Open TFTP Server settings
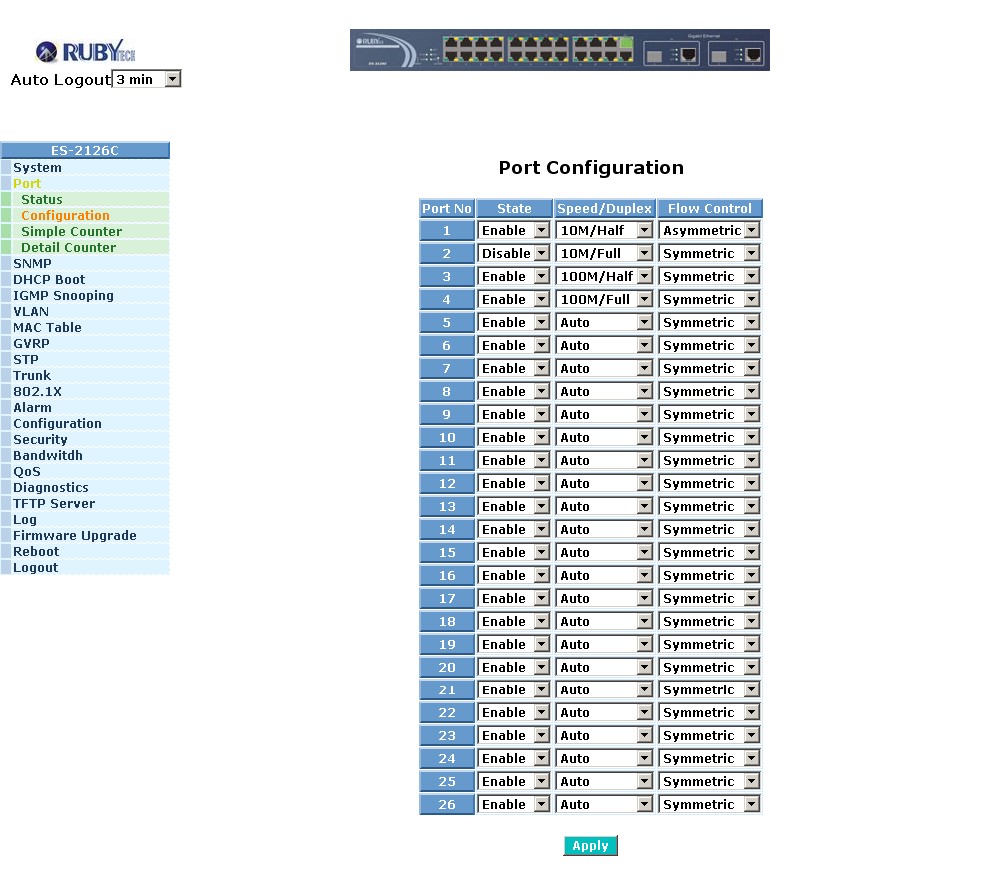 (x=54, y=504)
